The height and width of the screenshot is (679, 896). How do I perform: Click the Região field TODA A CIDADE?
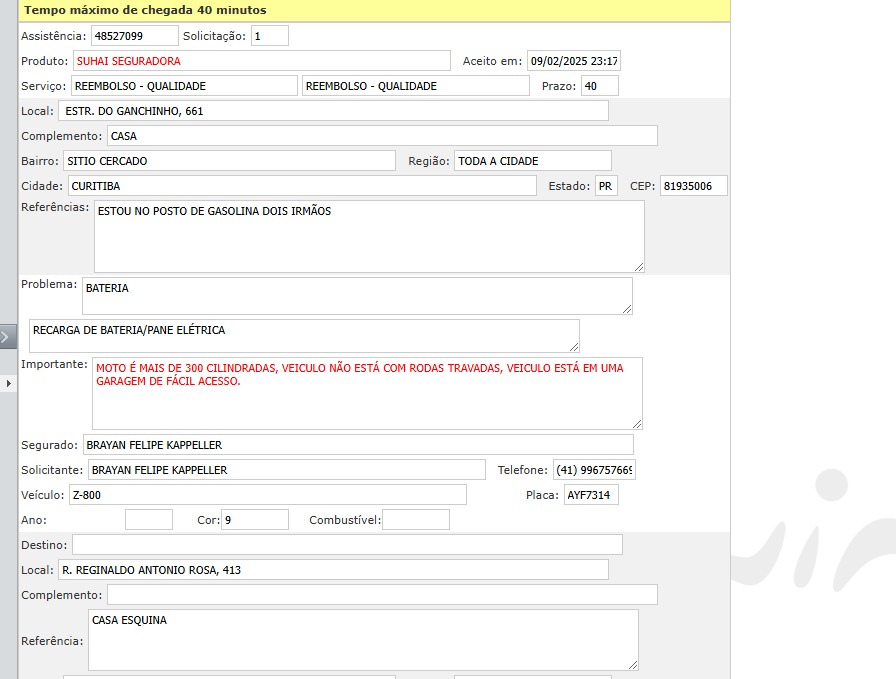click(x=532, y=161)
